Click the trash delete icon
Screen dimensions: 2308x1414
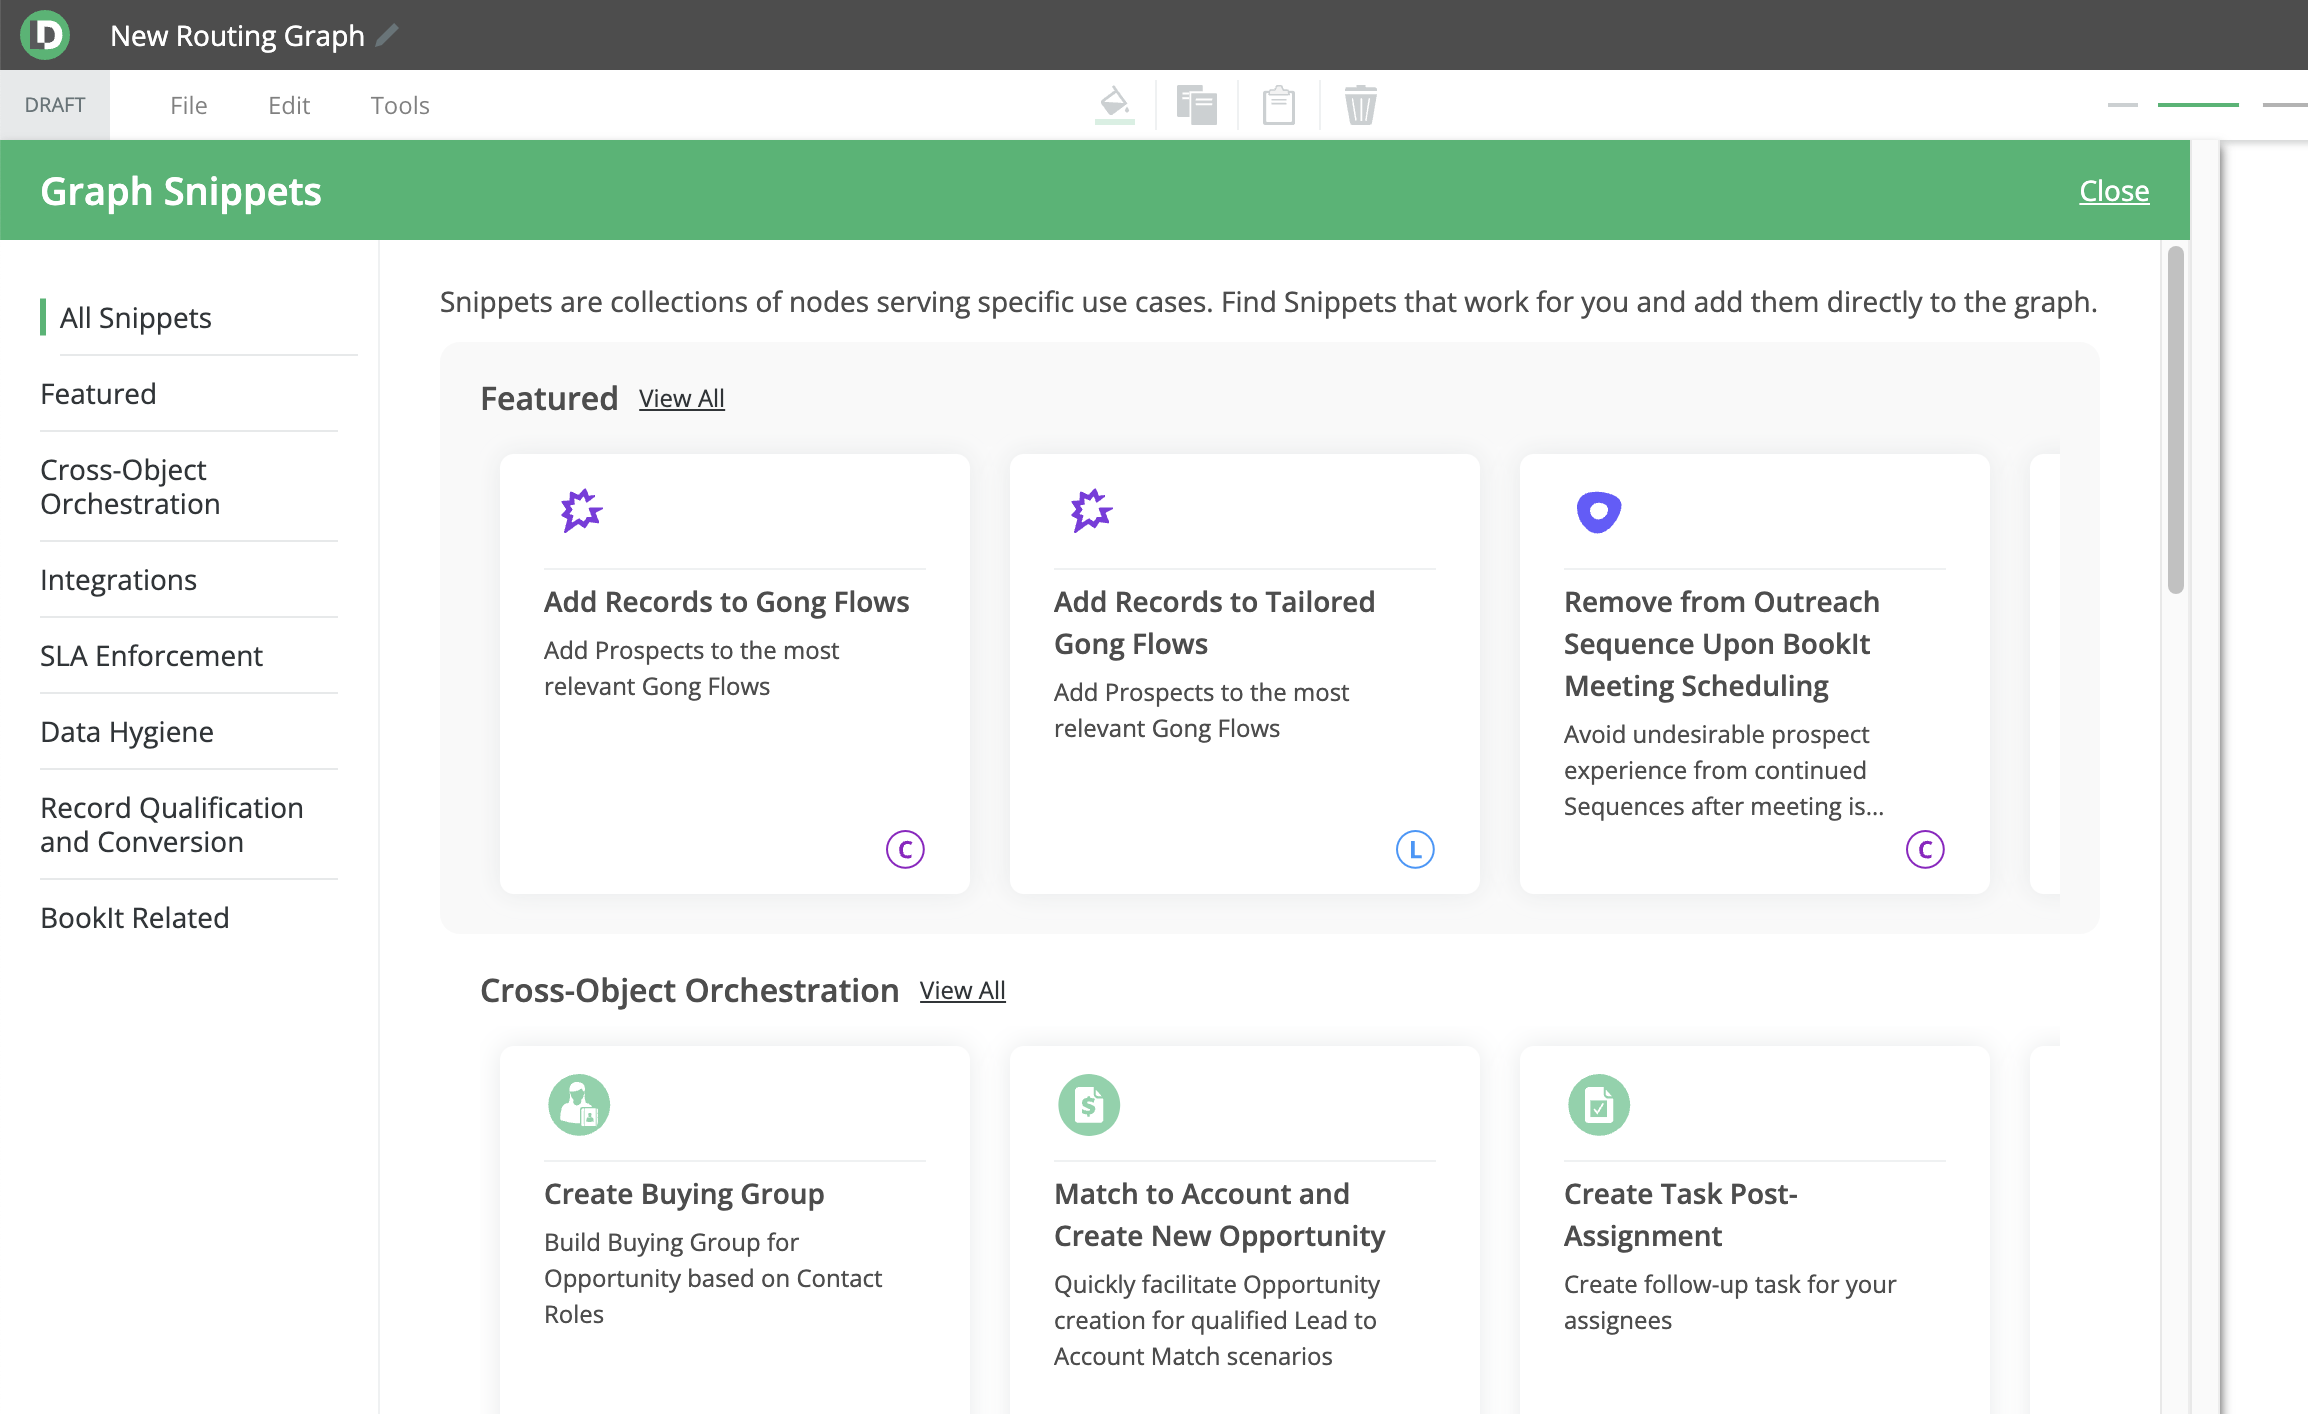(x=1360, y=104)
